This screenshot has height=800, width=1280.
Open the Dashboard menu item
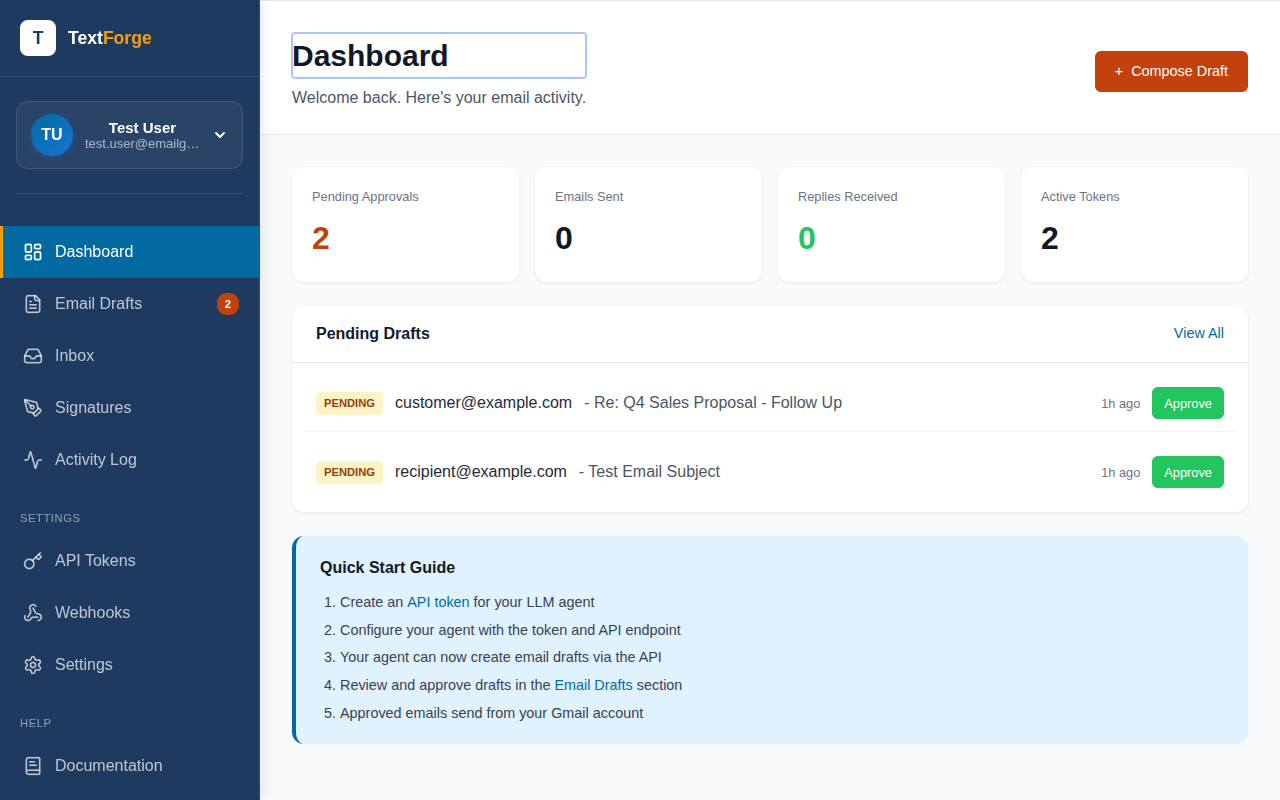130,252
